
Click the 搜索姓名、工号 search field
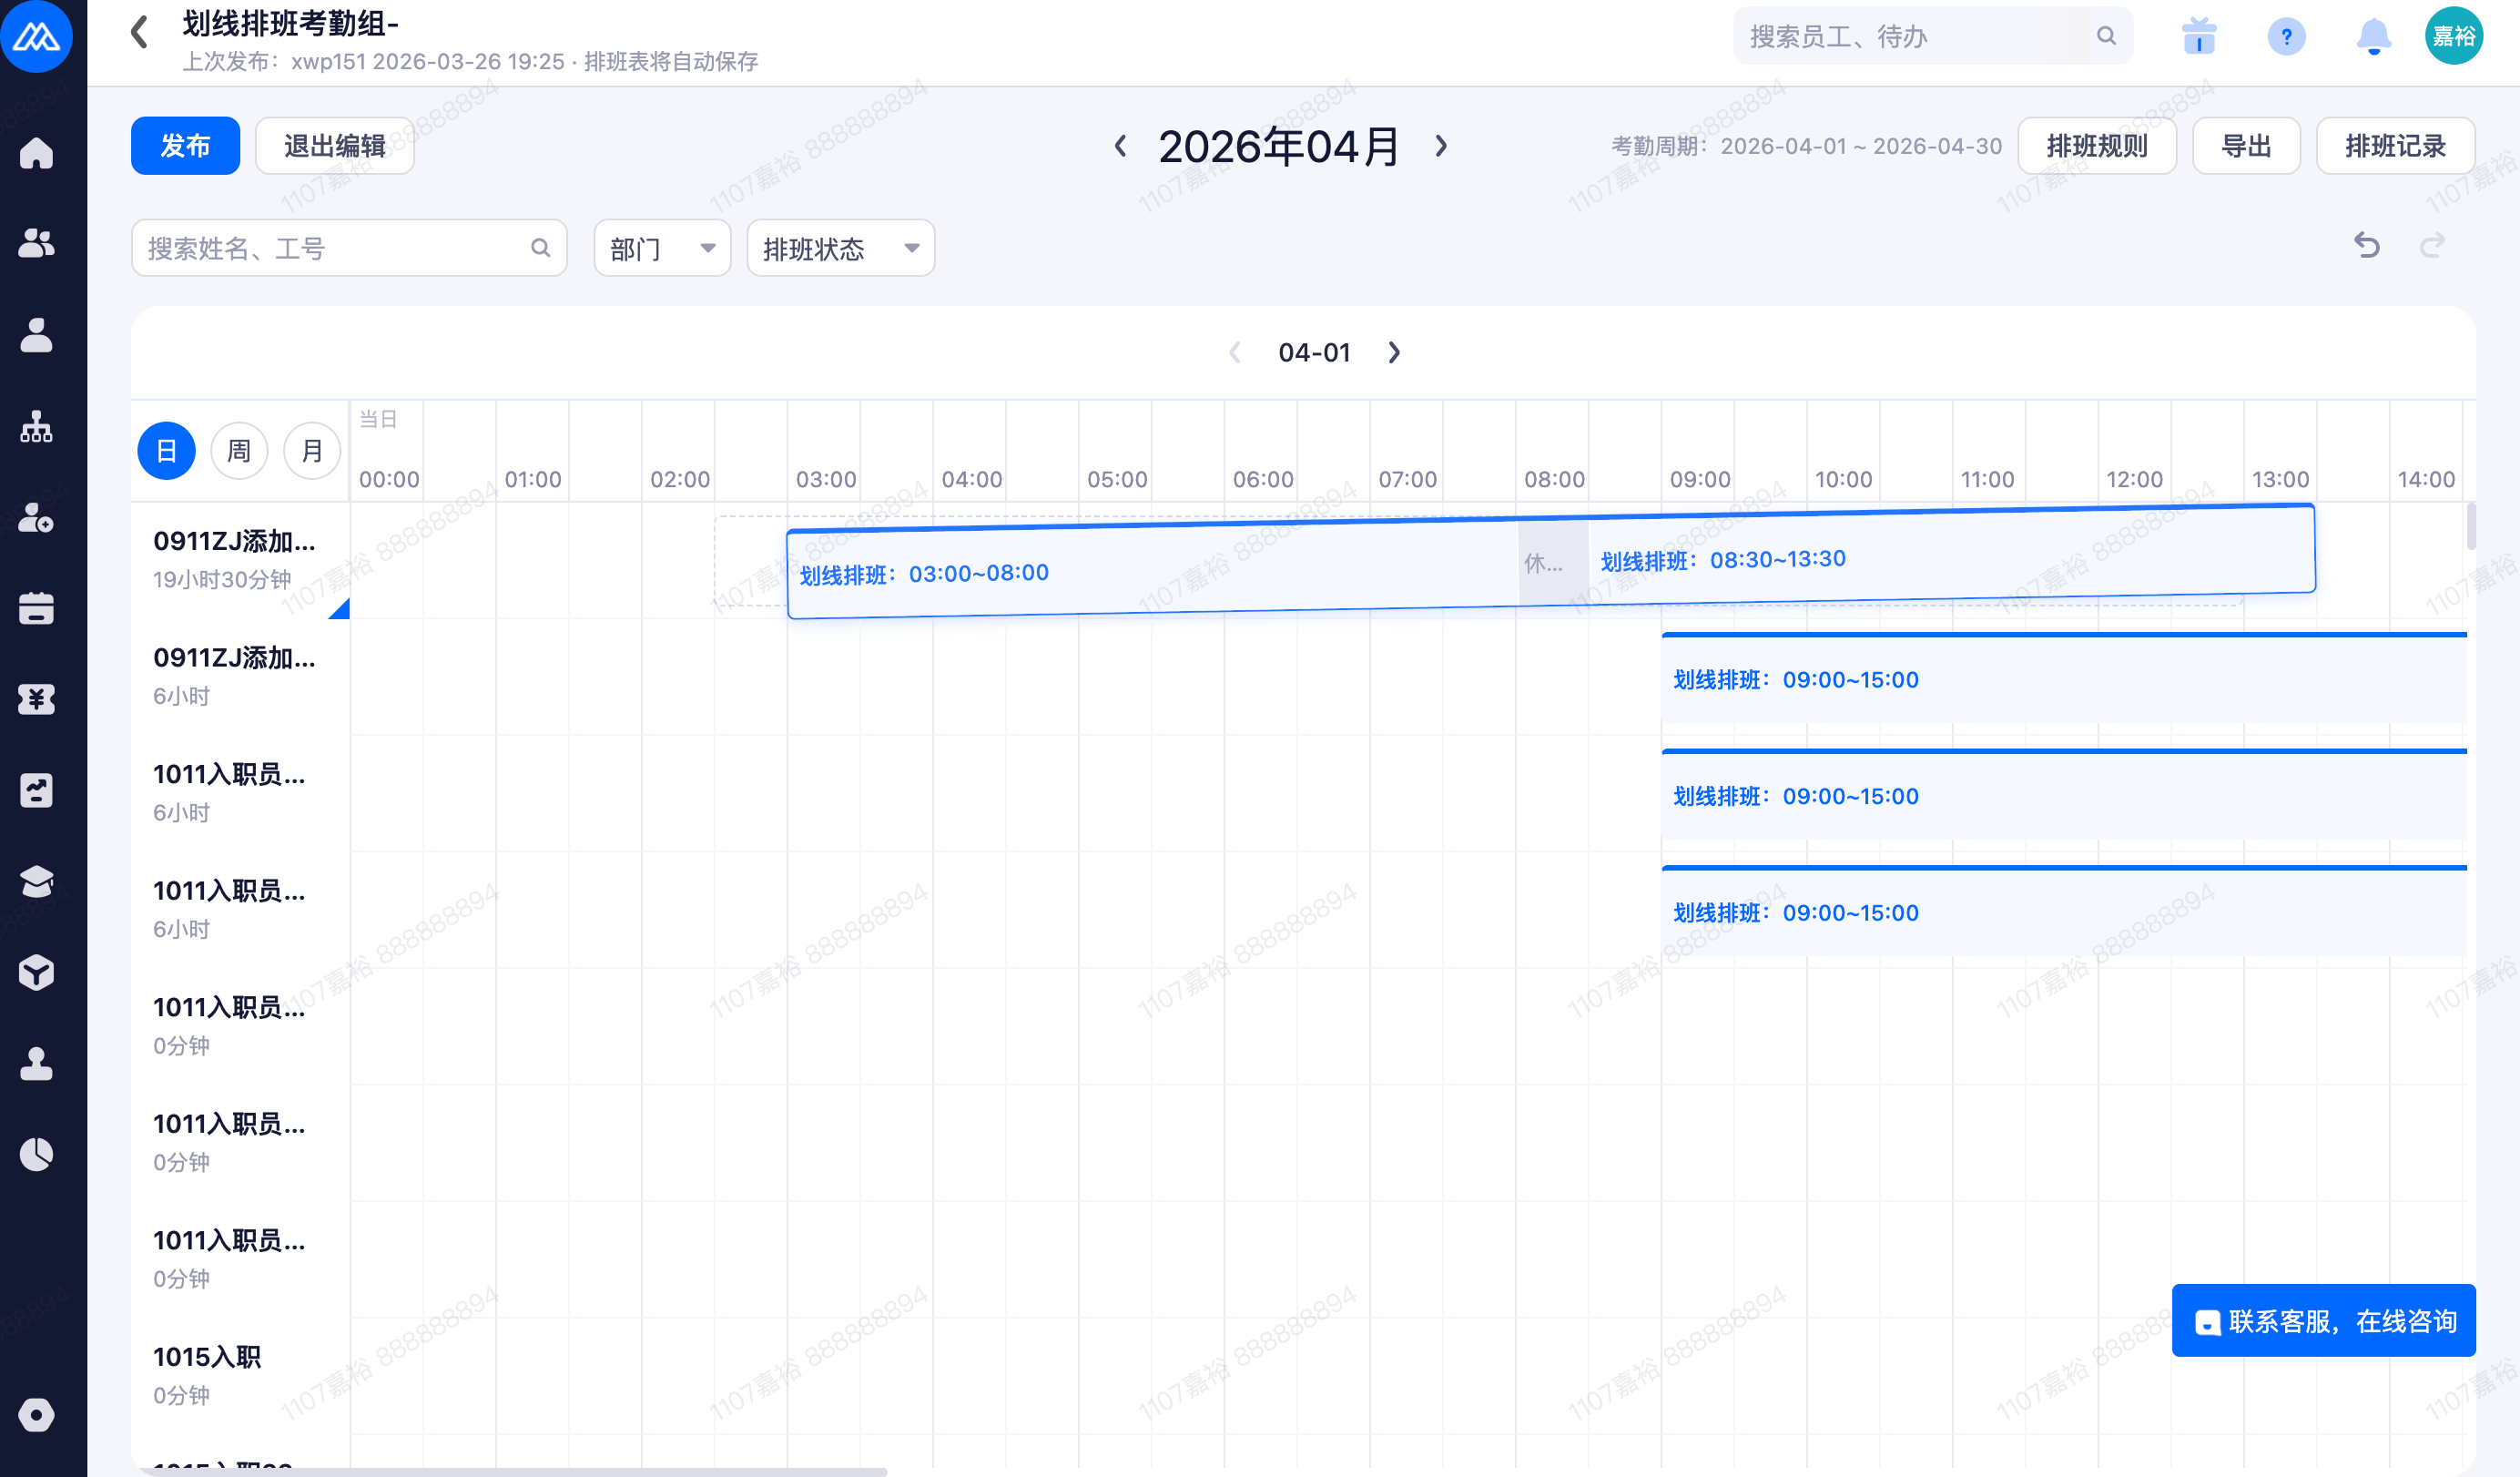[x=335, y=248]
